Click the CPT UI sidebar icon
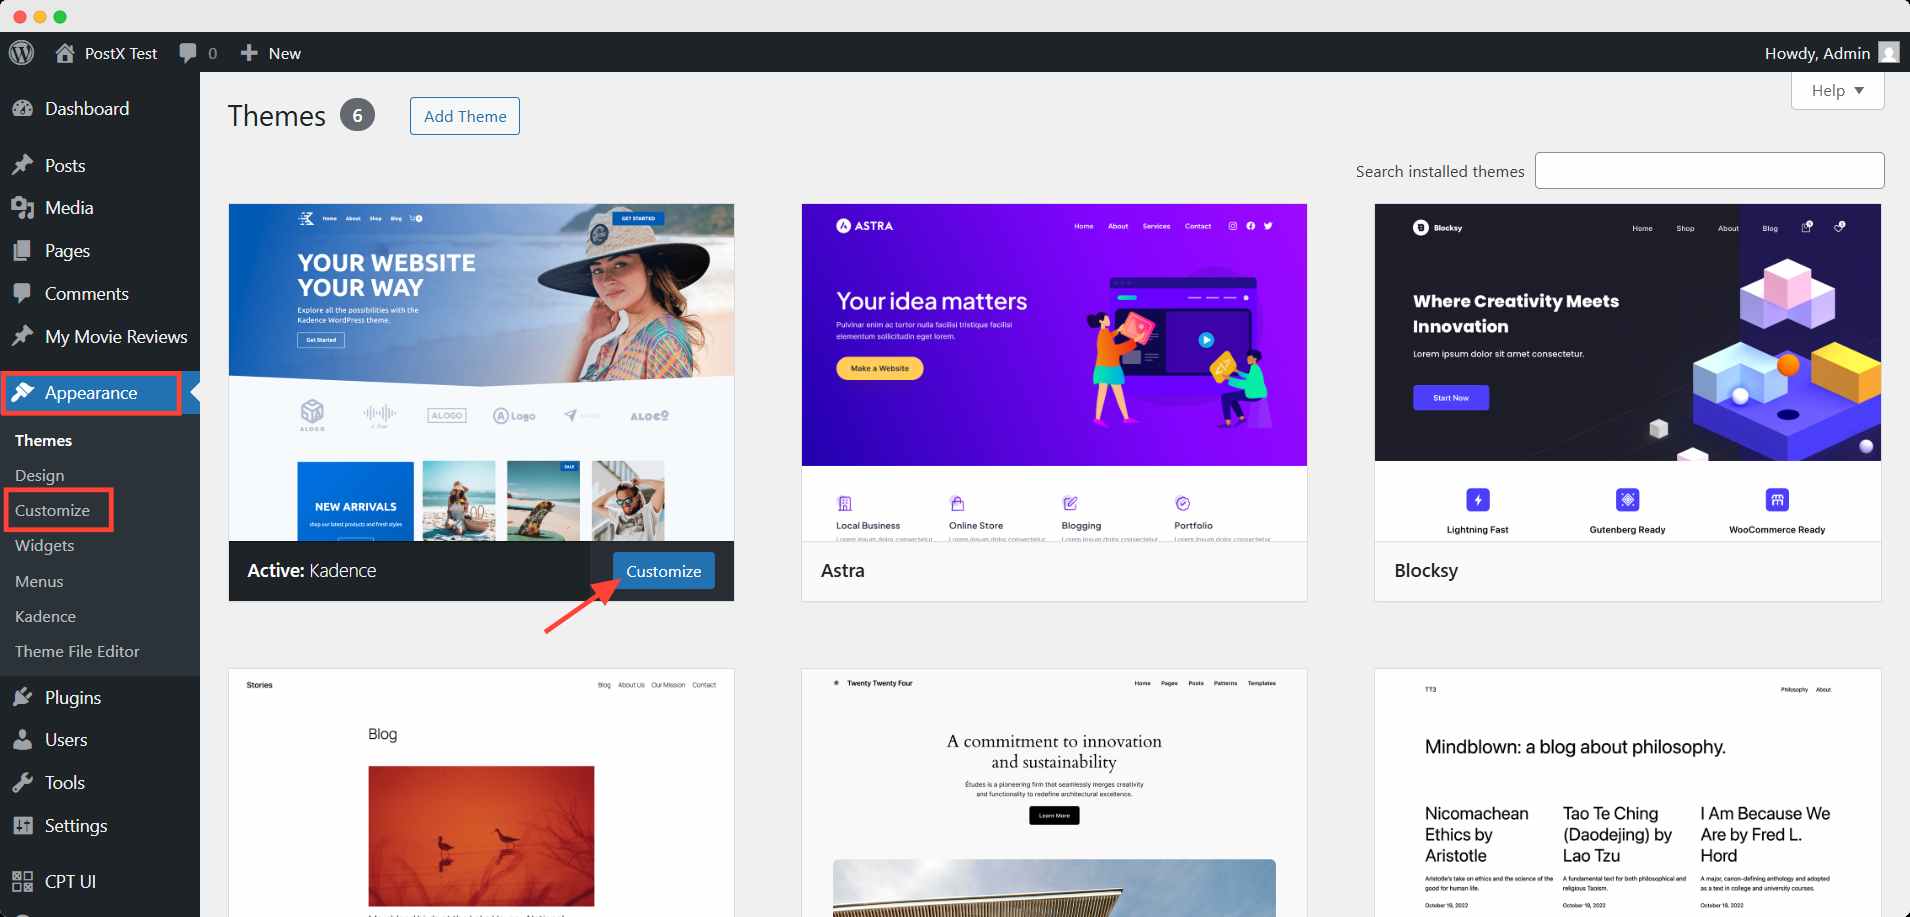The image size is (1910, 917). 22,881
